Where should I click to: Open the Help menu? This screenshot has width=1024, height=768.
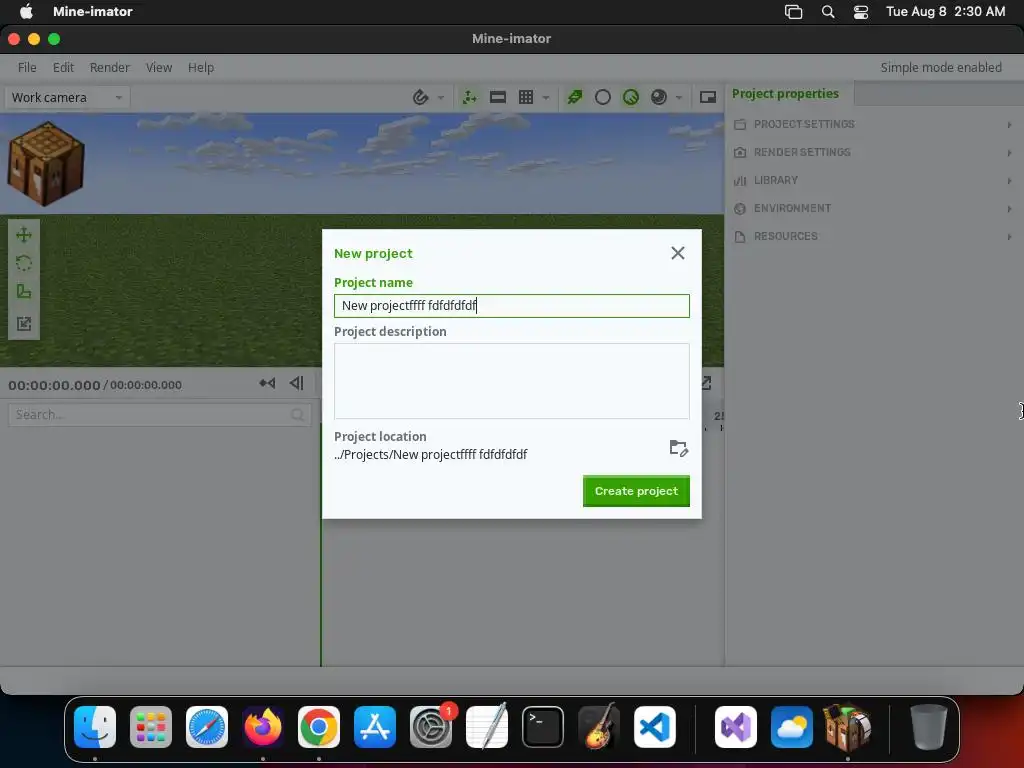[201, 67]
